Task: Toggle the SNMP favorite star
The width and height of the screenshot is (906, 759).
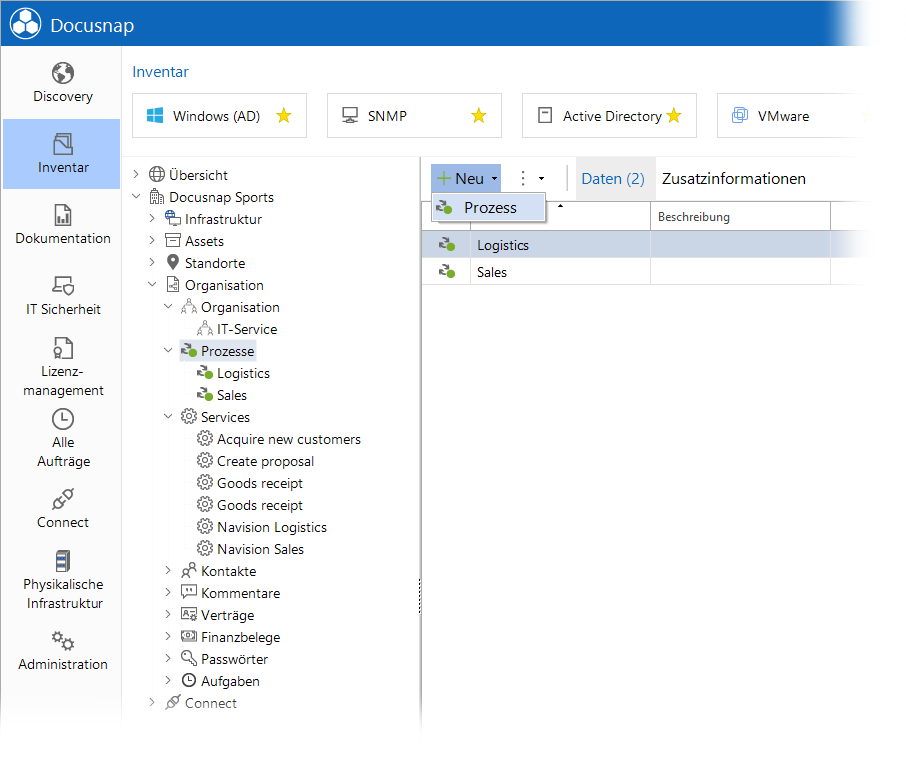Action: 478,116
